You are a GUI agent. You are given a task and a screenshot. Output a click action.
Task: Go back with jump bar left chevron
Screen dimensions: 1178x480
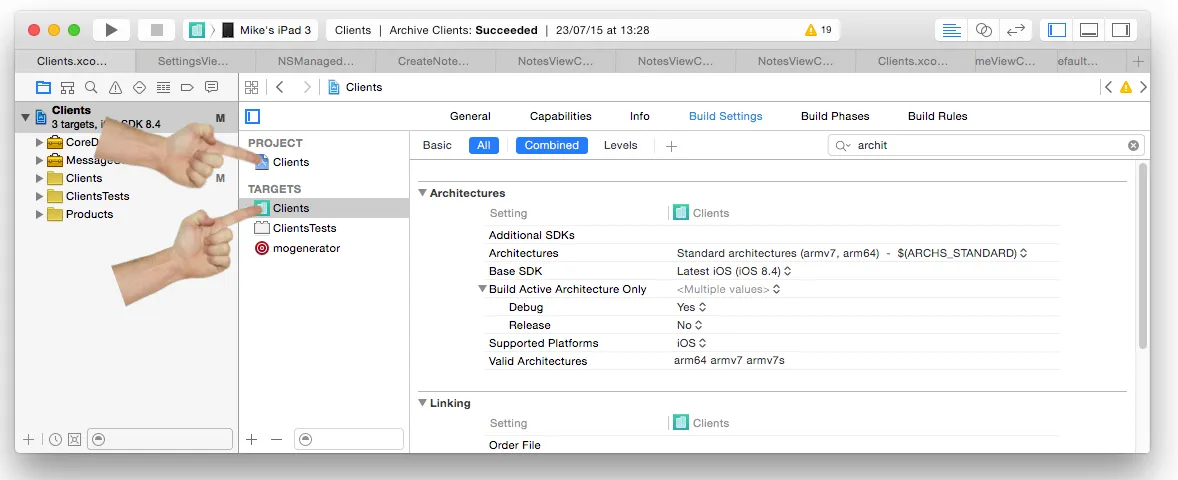[279, 87]
